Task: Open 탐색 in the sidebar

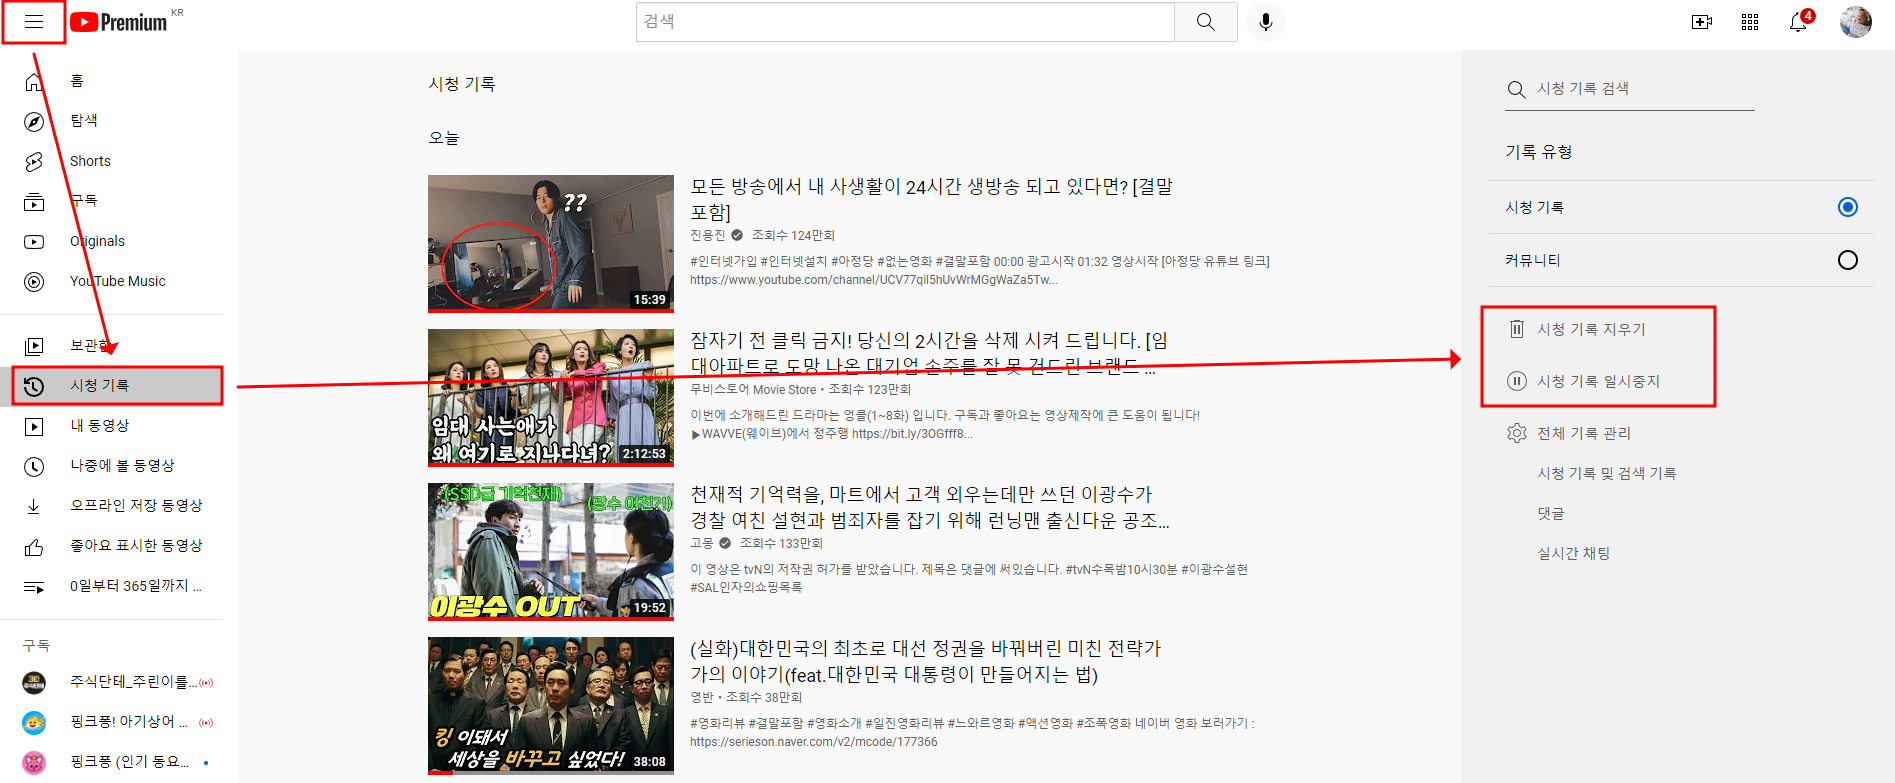Action: coord(84,121)
